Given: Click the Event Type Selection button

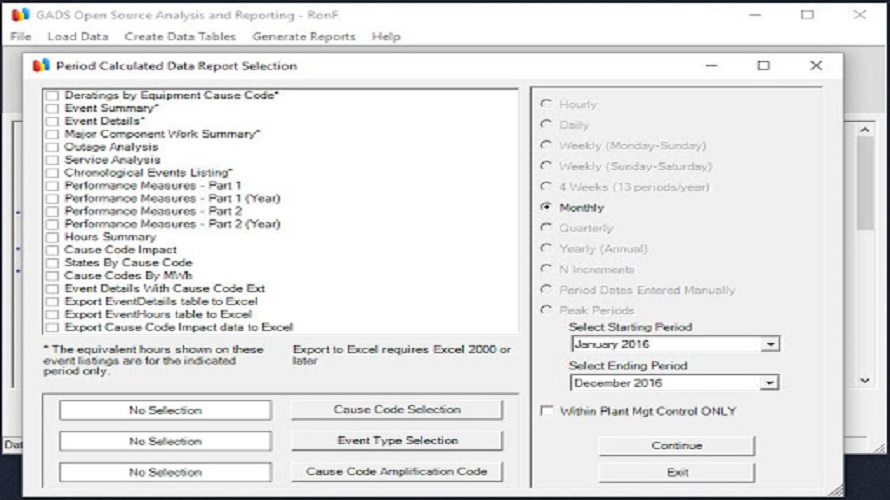Looking at the screenshot, I should click(396, 441).
